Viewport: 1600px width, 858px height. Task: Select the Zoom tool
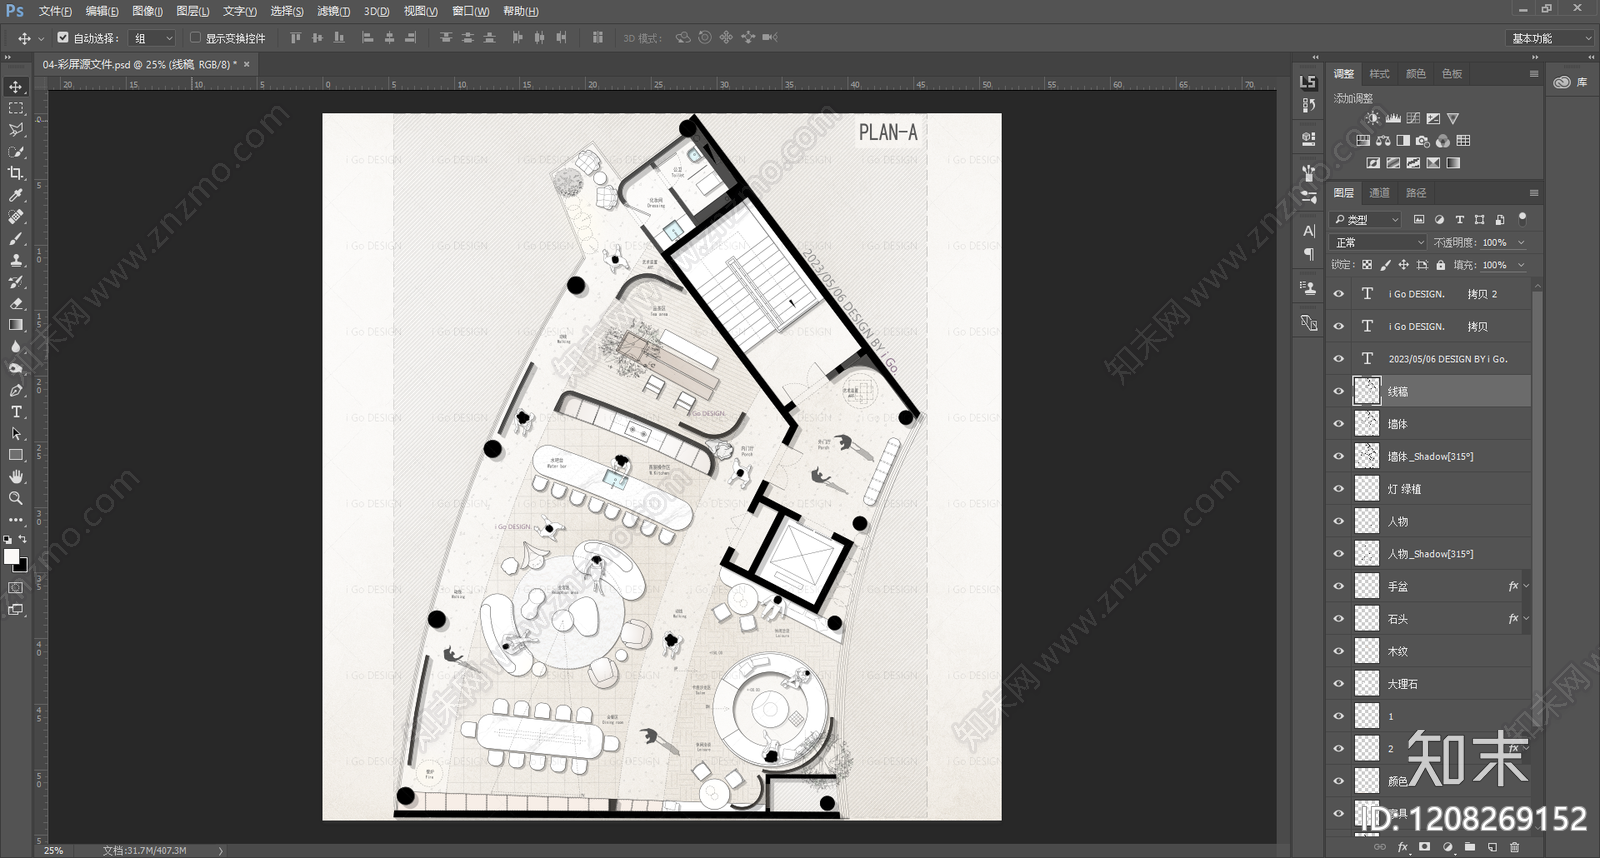coord(16,498)
